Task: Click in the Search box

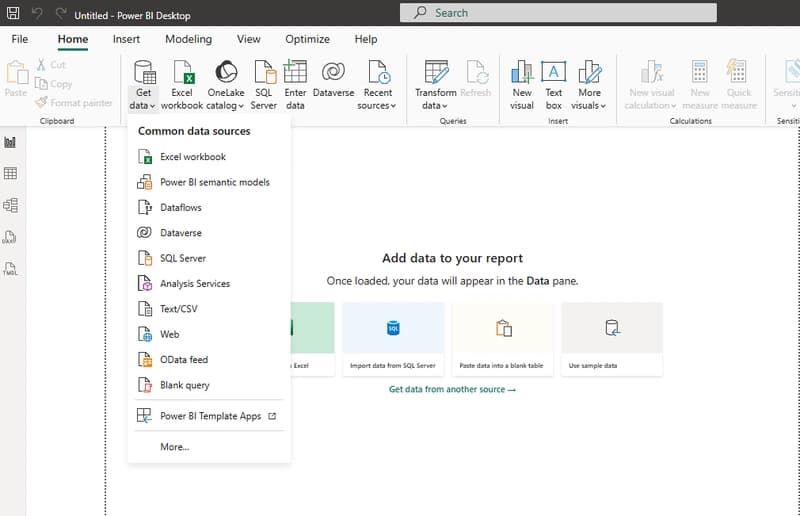Action: (558, 13)
